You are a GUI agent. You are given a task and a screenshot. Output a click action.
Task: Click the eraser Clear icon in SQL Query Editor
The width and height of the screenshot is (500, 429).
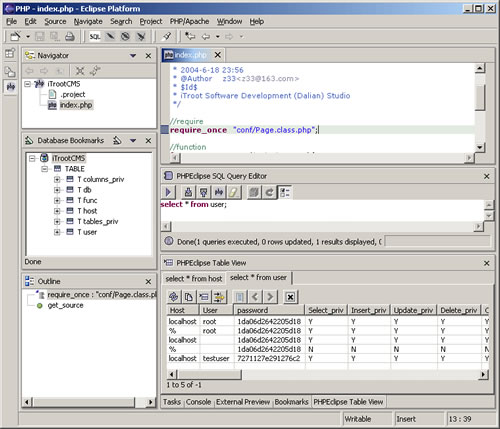tap(233, 192)
